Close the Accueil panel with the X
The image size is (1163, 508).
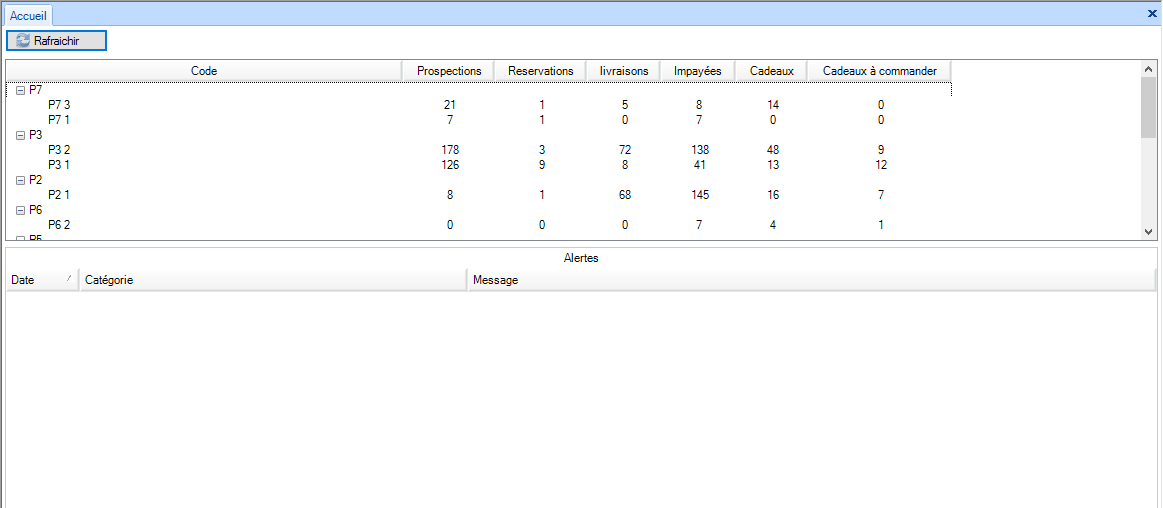1152,14
